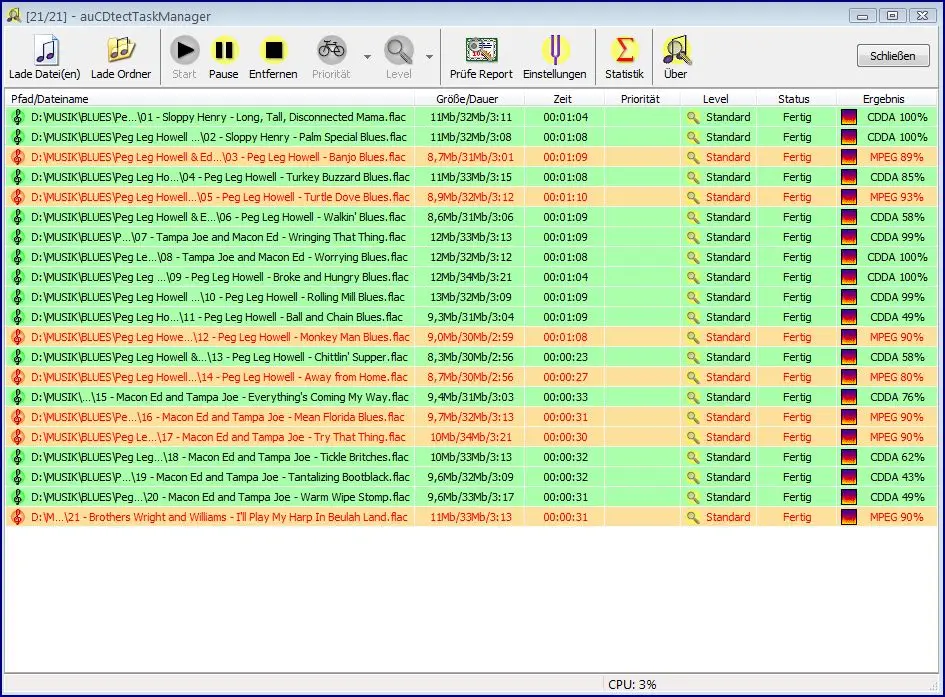
Task: Click time cell 00:00:23
Action: pos(565,357)
